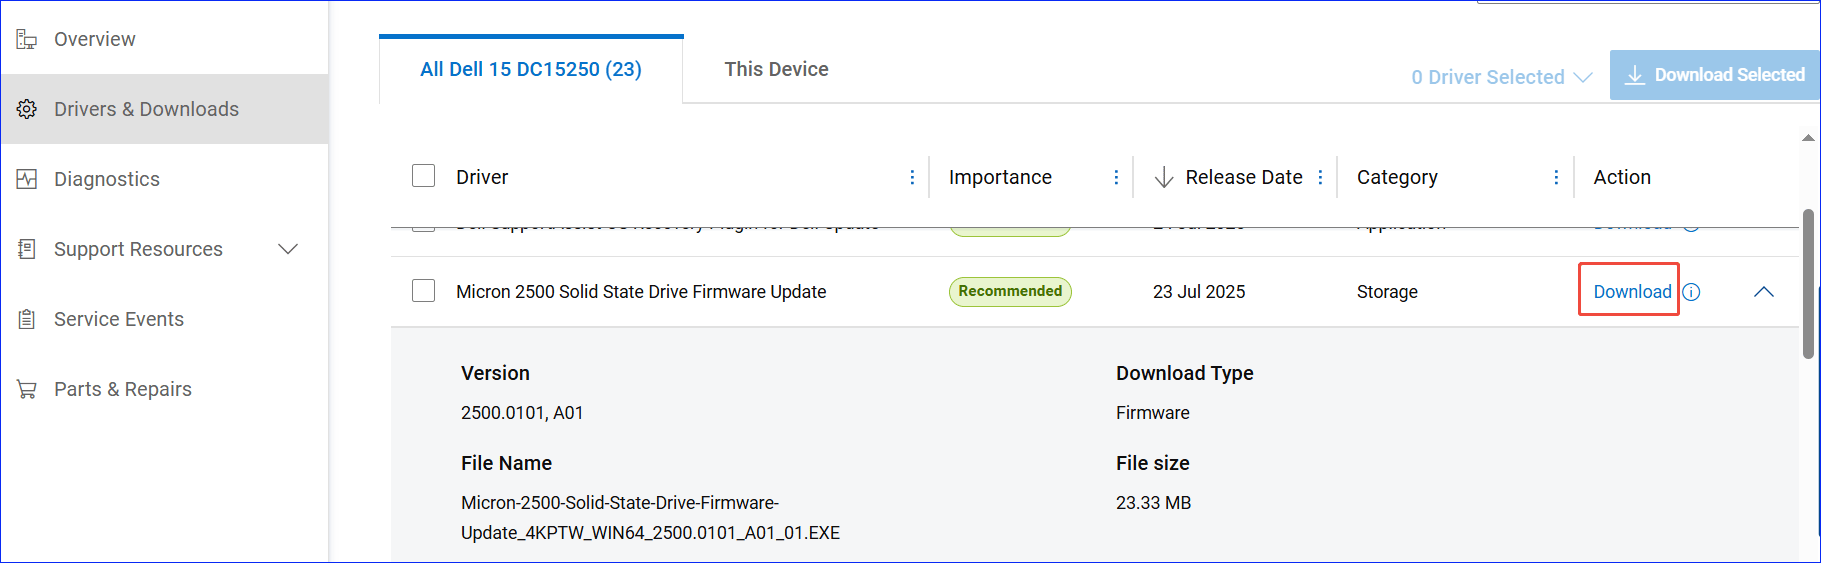Click the Overview sidebar icon

(27, 39)
